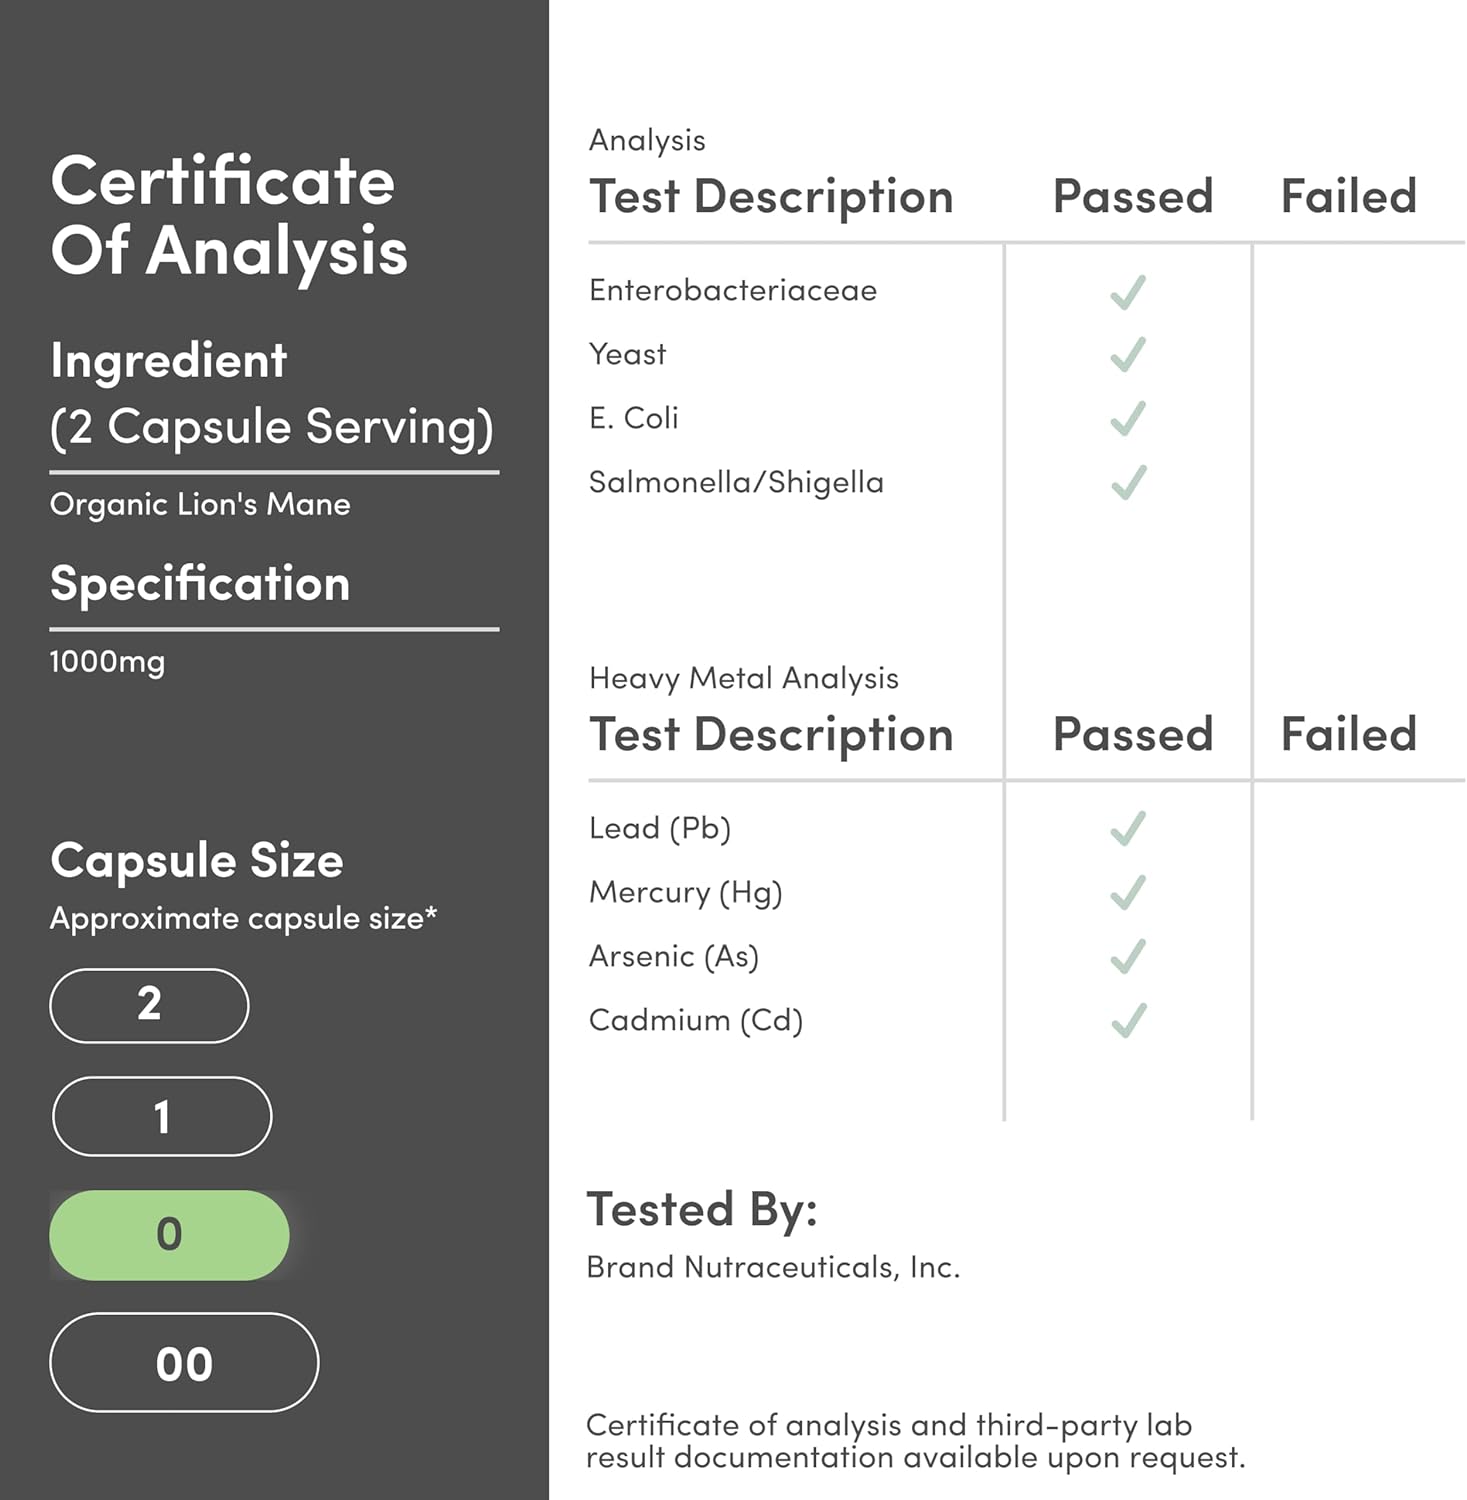This screenshot has width=1467, height=1500.
Task: Select capsule size 1 pill
Action: tap(161, 1116)
